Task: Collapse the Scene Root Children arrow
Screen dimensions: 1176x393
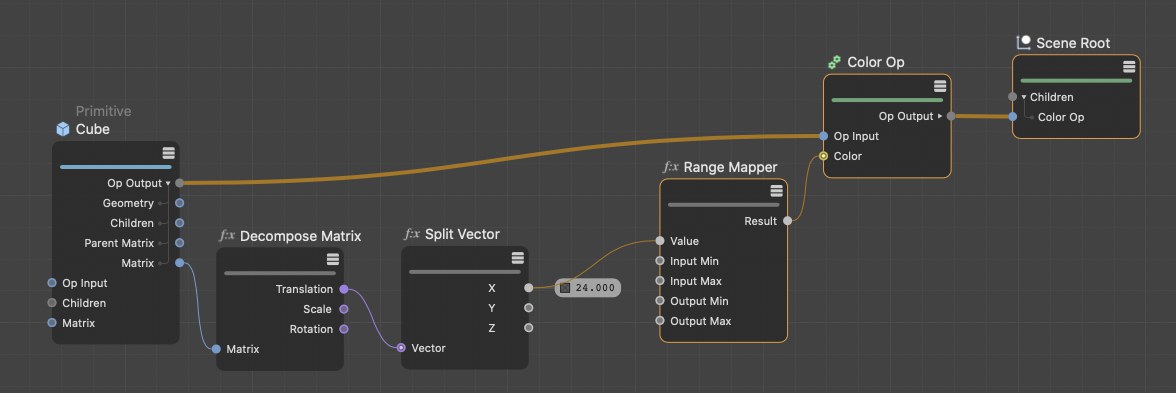Action: pyautogui.click(x=1024, y=98)
